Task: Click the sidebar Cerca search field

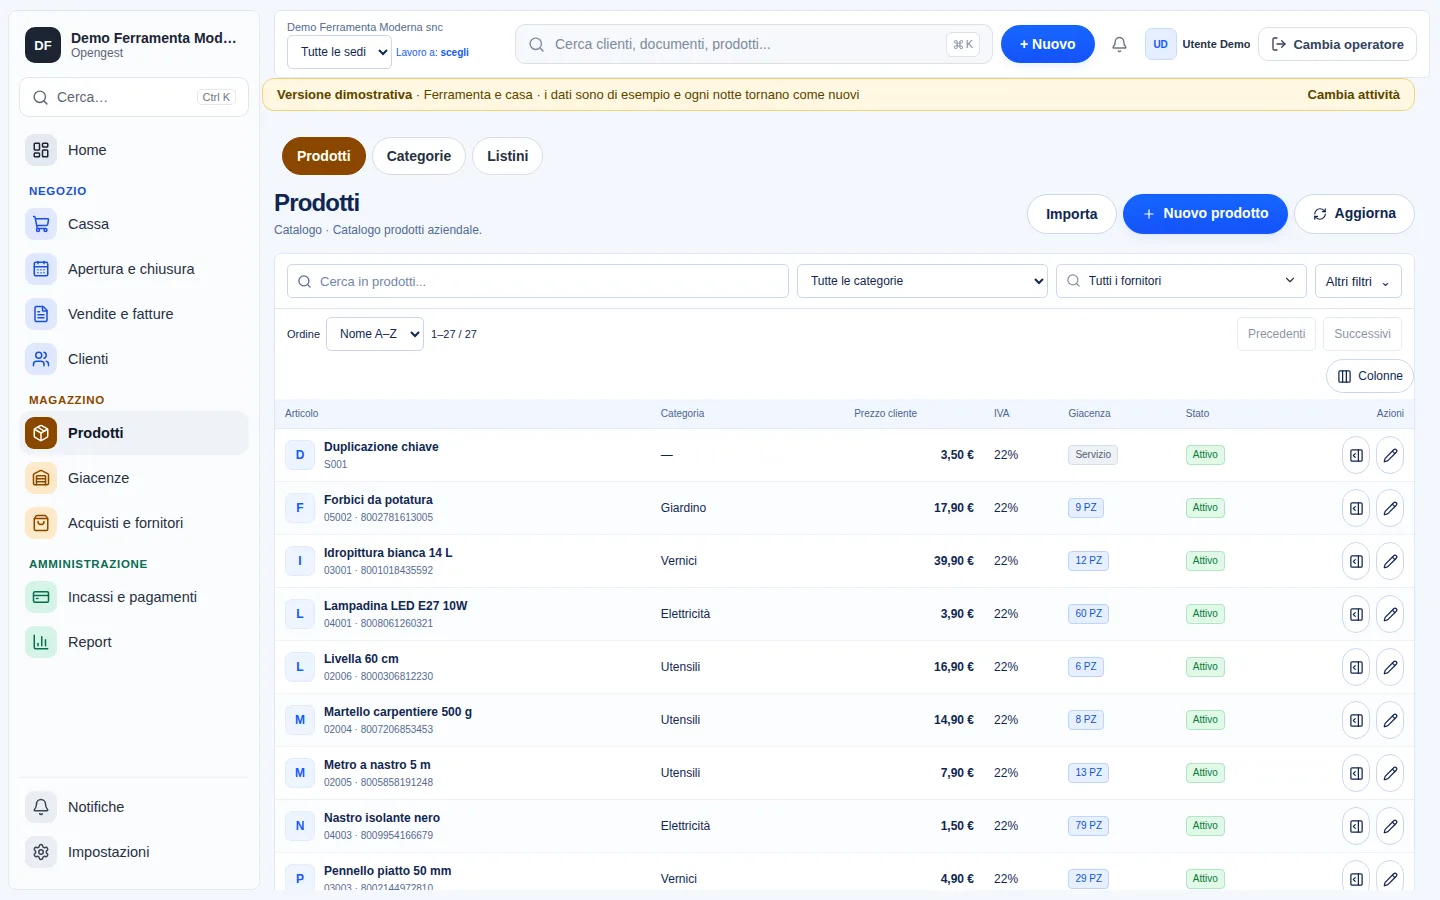Action: tap(134, 97)
